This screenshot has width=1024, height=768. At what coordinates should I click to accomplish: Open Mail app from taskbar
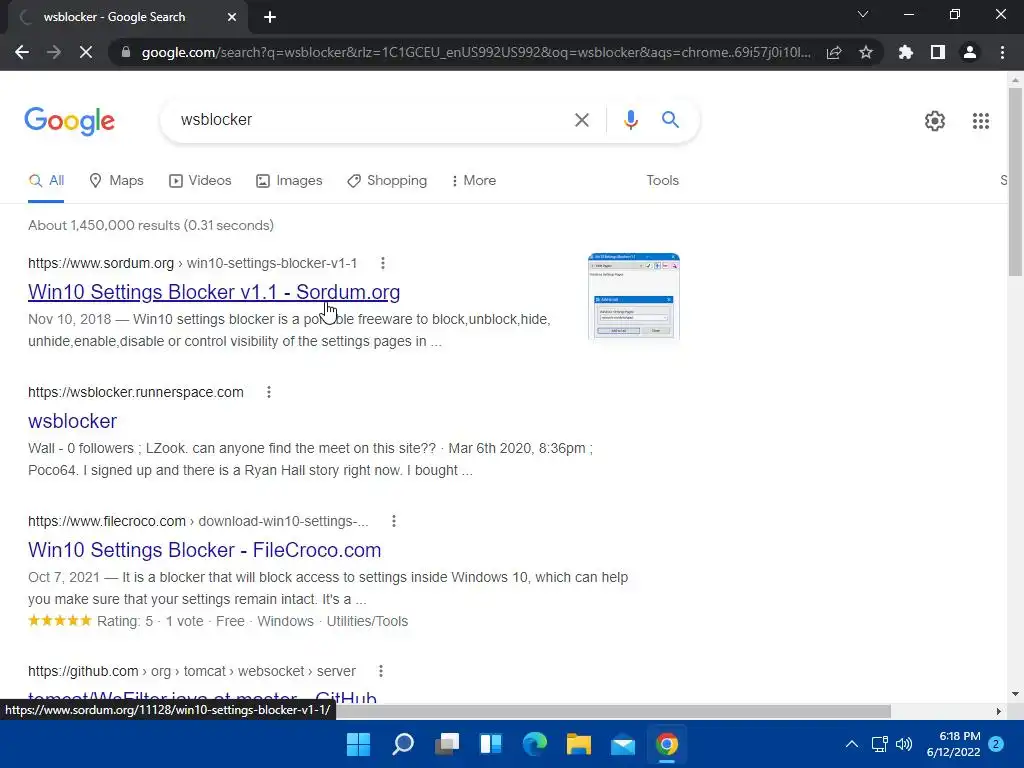pyautogui.click(x=623, y=744)
